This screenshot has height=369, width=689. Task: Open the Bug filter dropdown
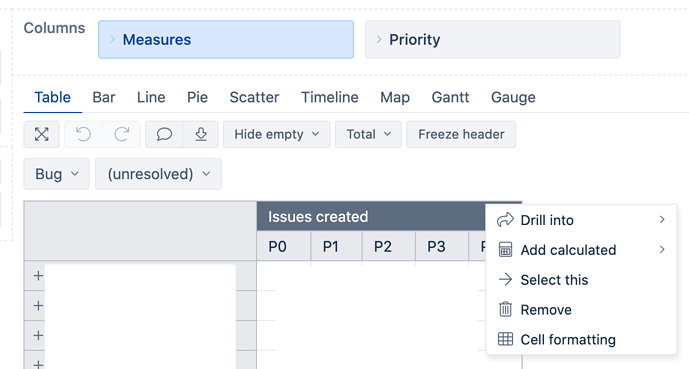[57, 174]
